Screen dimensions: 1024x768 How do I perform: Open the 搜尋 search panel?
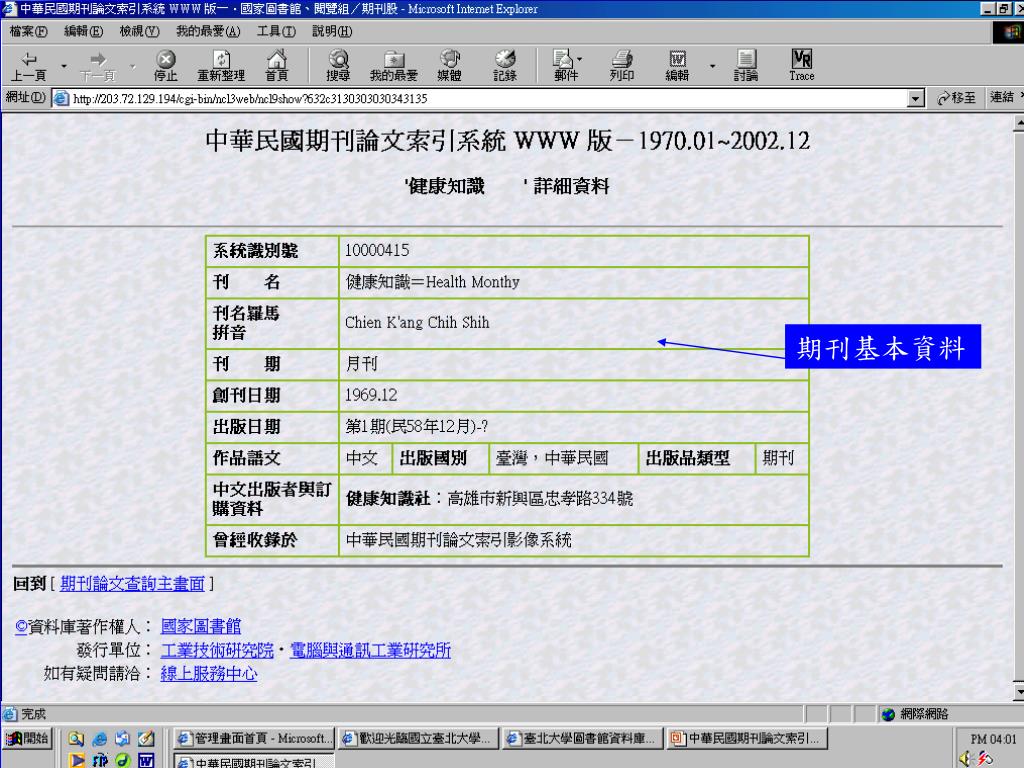pos(338,66)
